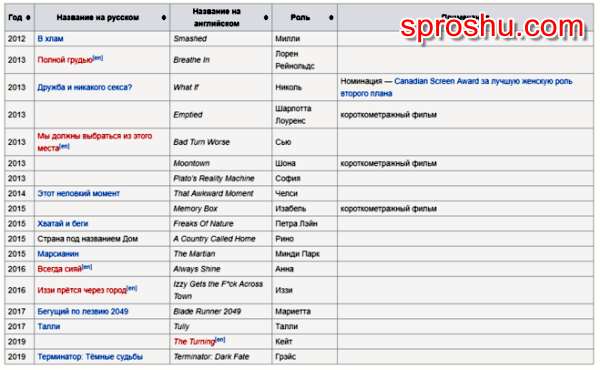
Task: Open the Canadian Screen Award link
Action: tap(436, 81)
